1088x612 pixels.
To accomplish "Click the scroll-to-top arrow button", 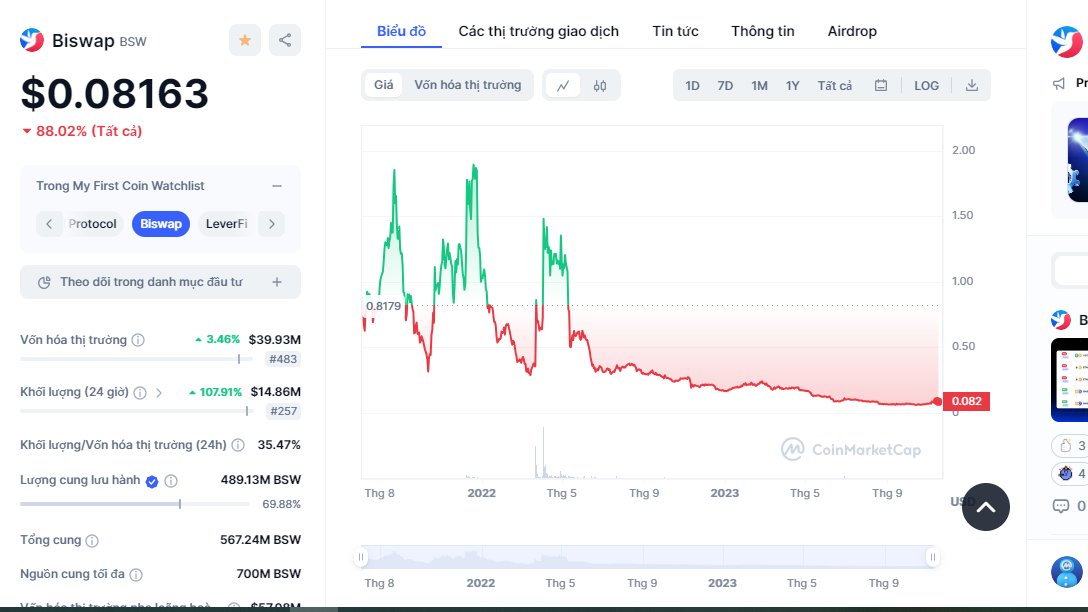I will click(985, 507).
